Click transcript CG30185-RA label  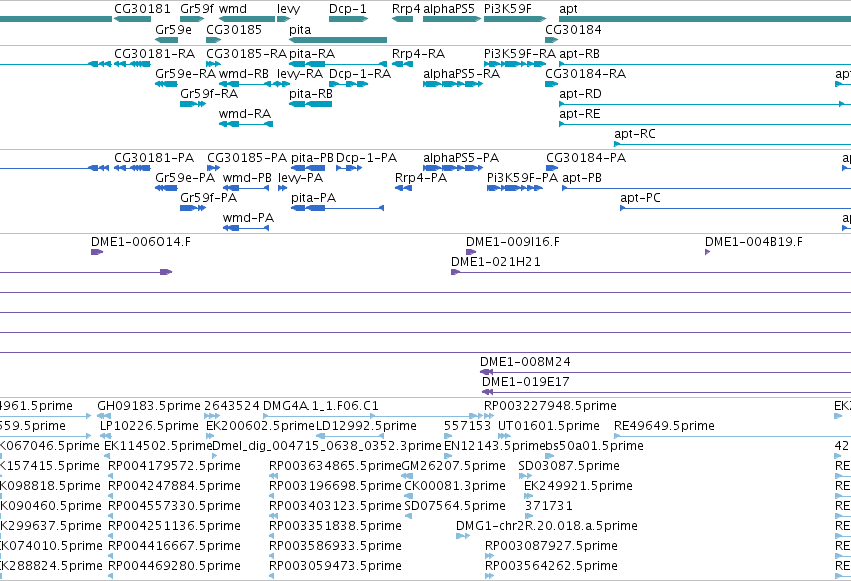pyautogui.click(x=246, y=54)
